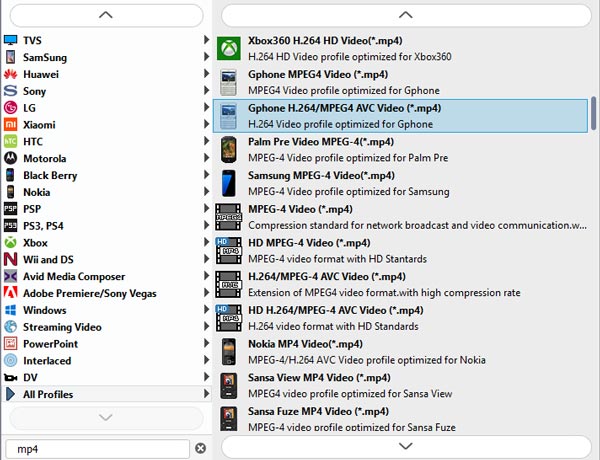Click the DV camcorder icon
The width and height of the screenshot is (600, 460).
click(10, 377)
